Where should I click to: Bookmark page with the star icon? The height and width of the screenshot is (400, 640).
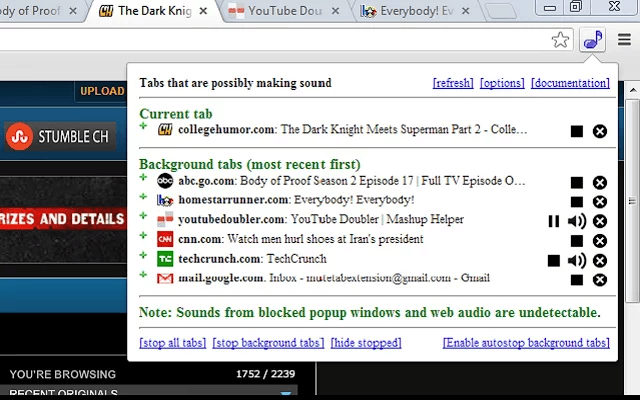561,40
